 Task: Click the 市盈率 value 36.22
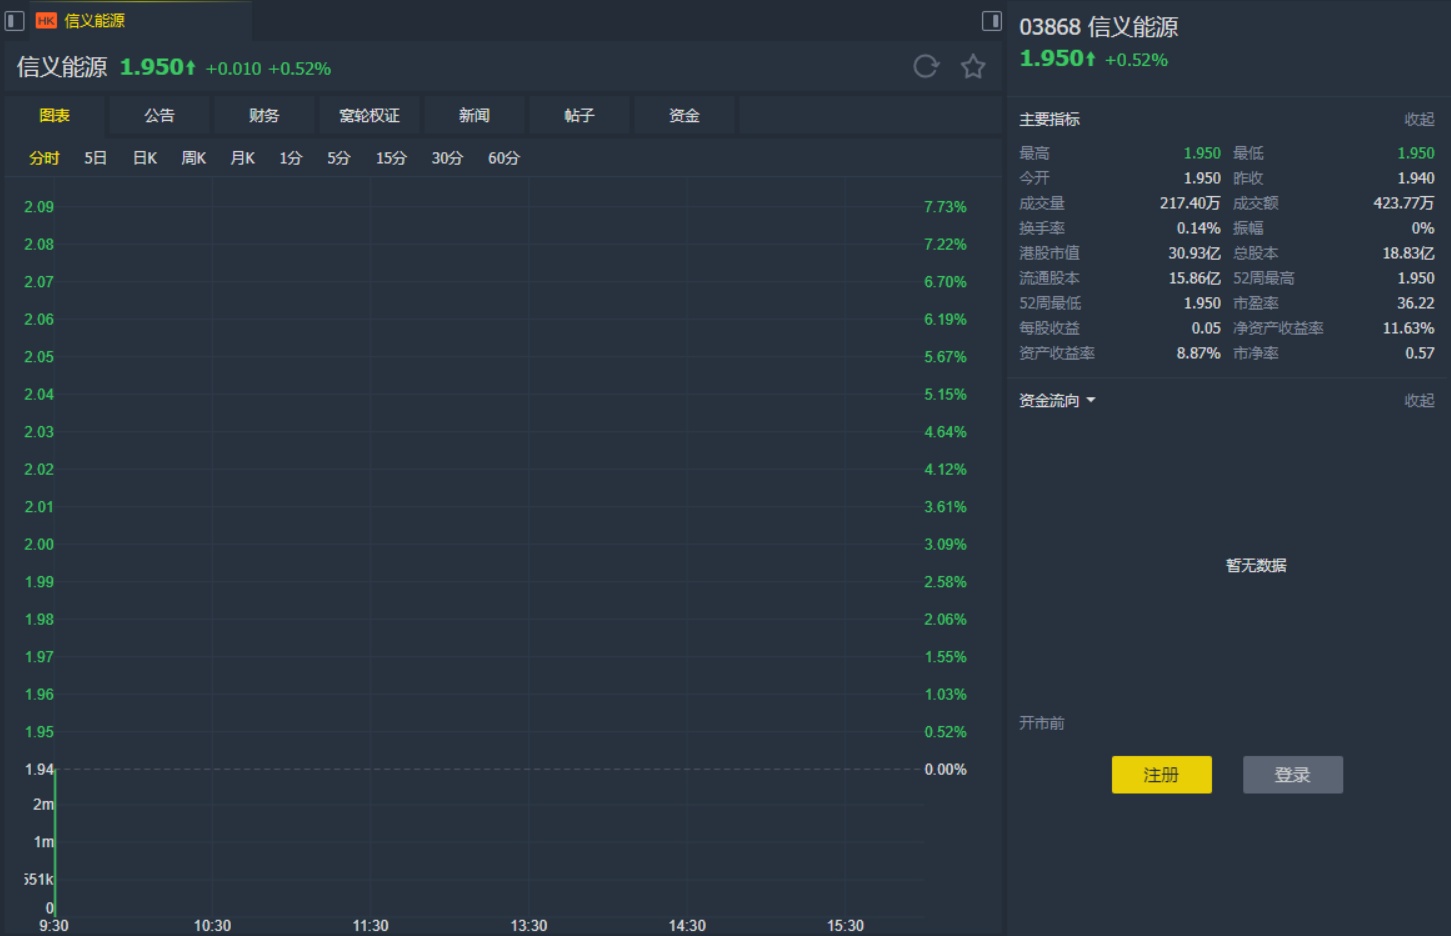(x=1416, y=303)
